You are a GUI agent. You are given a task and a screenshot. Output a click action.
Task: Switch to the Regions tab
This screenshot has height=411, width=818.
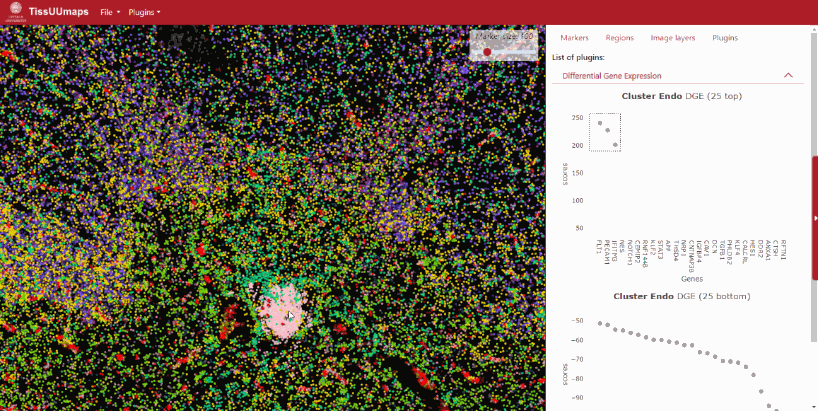tap(619, 38)
